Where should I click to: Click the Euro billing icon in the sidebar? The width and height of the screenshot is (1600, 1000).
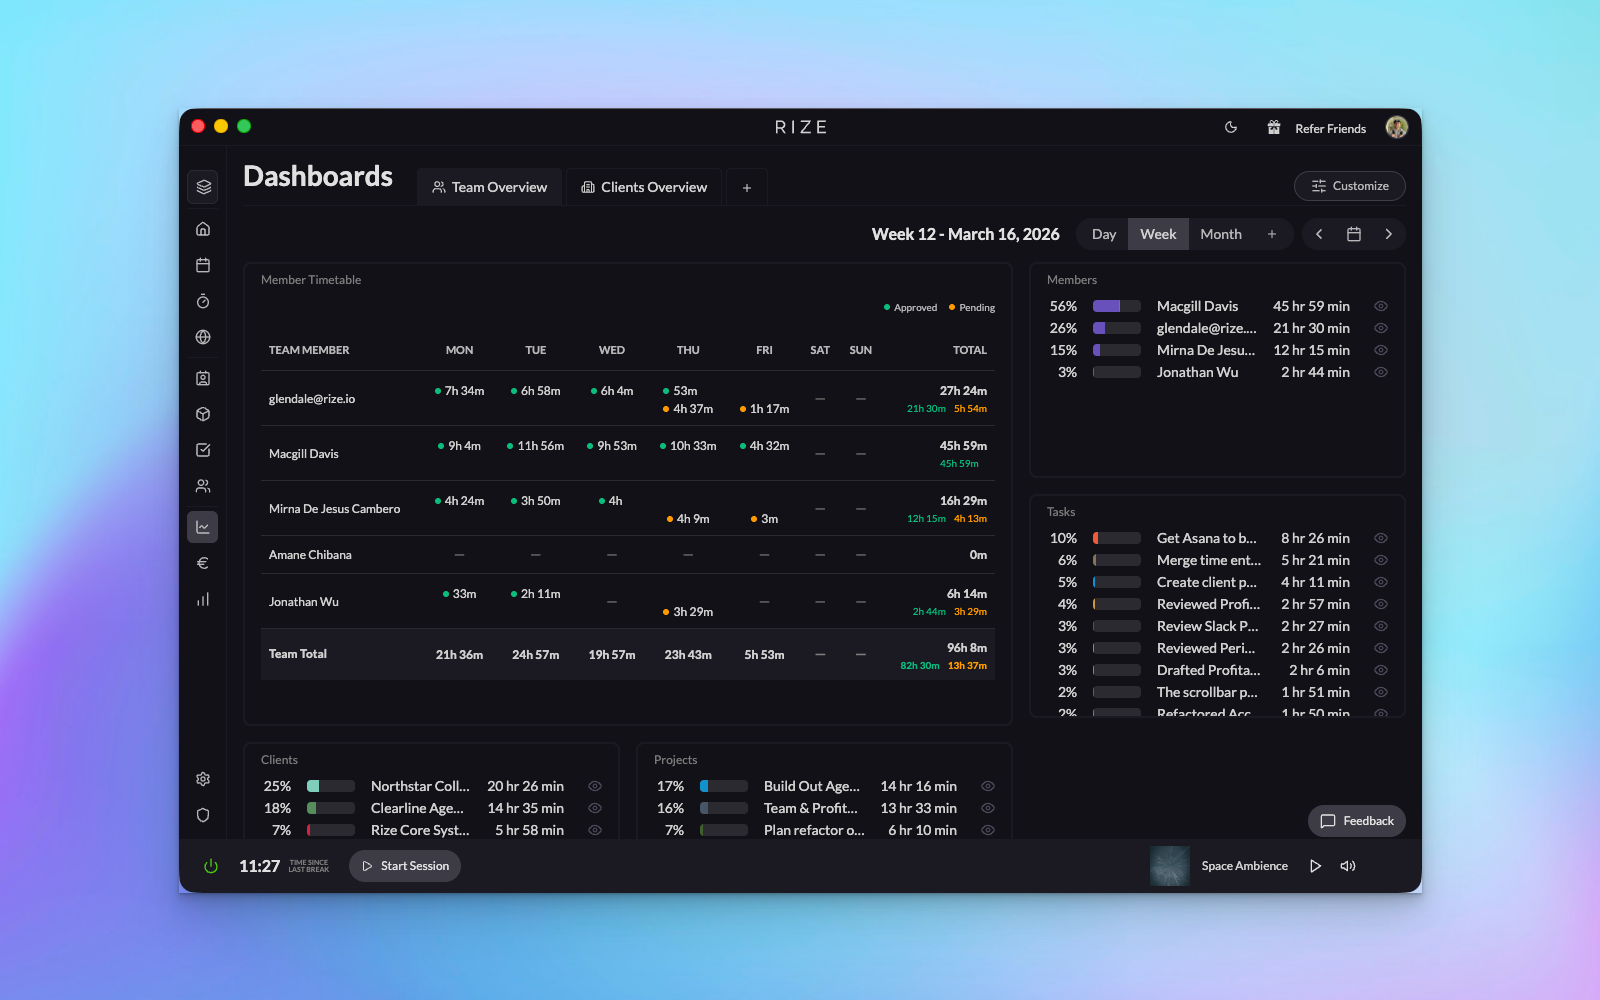tap(202, 562)
